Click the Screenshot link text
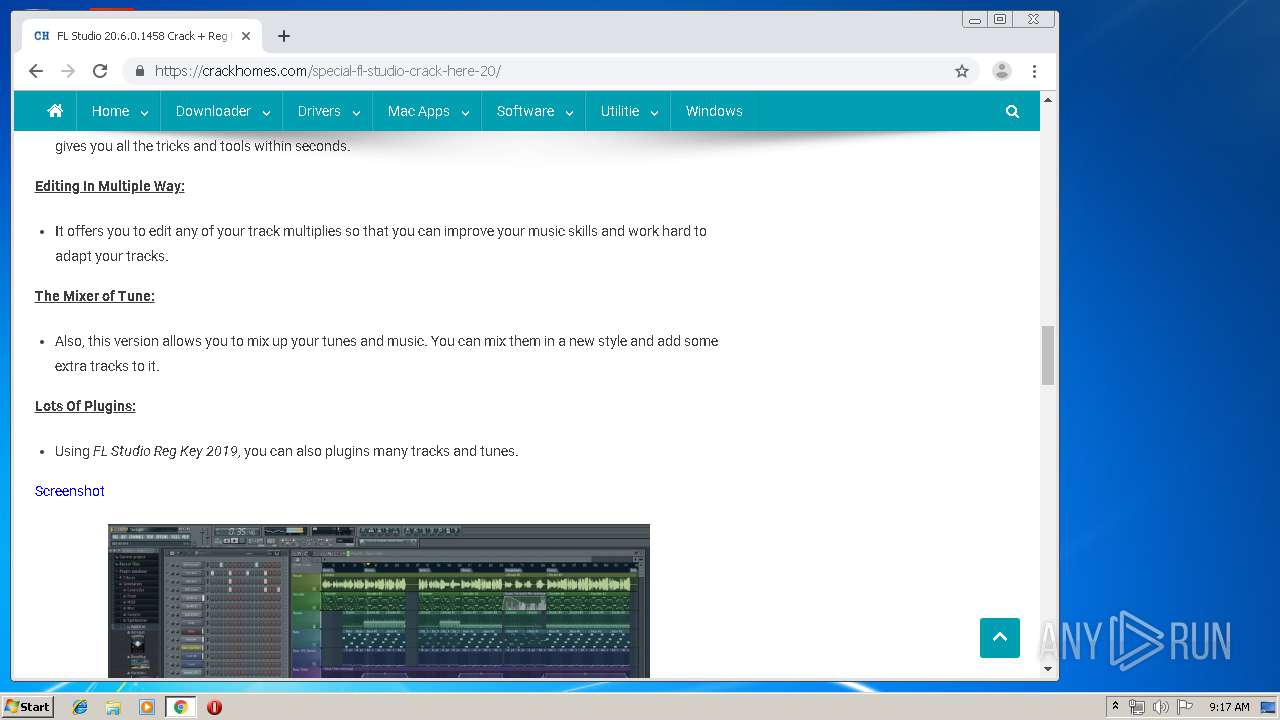1280x720 pixels. 70,491
